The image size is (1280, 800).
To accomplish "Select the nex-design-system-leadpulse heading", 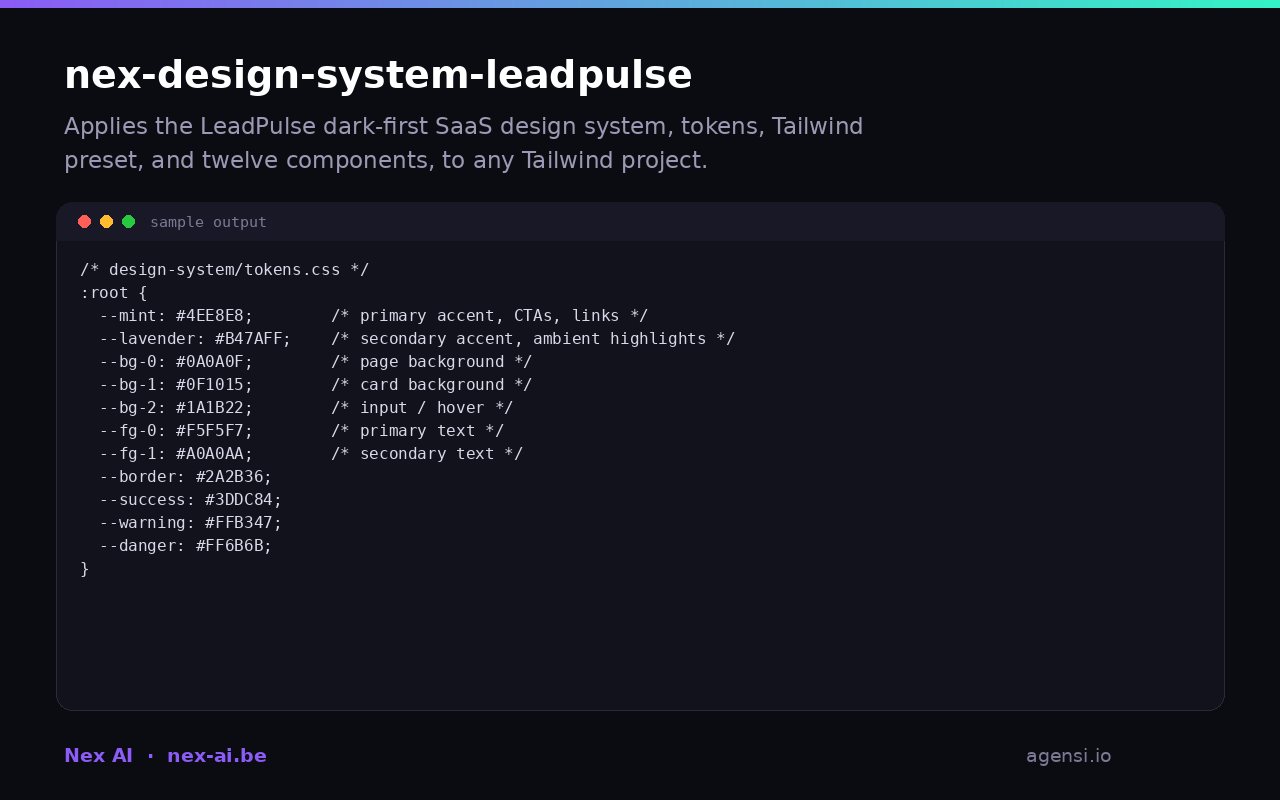I will click(378, 76).
